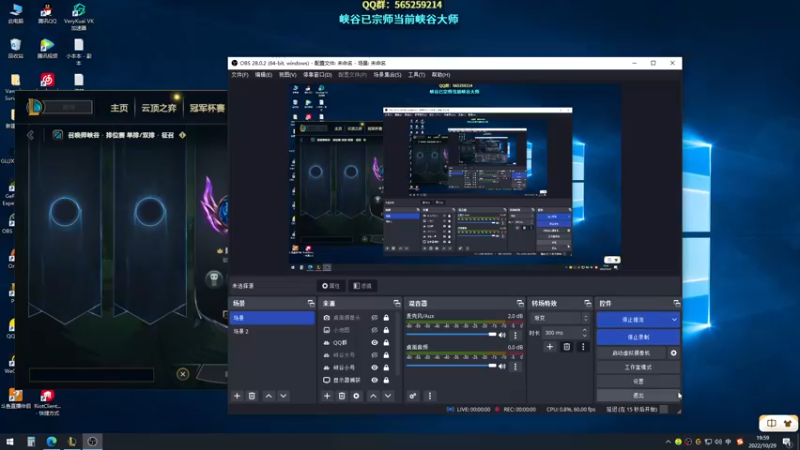Open the 渐变 transition type dropdown
800x450 pixels.
click(x=560, y=318)
